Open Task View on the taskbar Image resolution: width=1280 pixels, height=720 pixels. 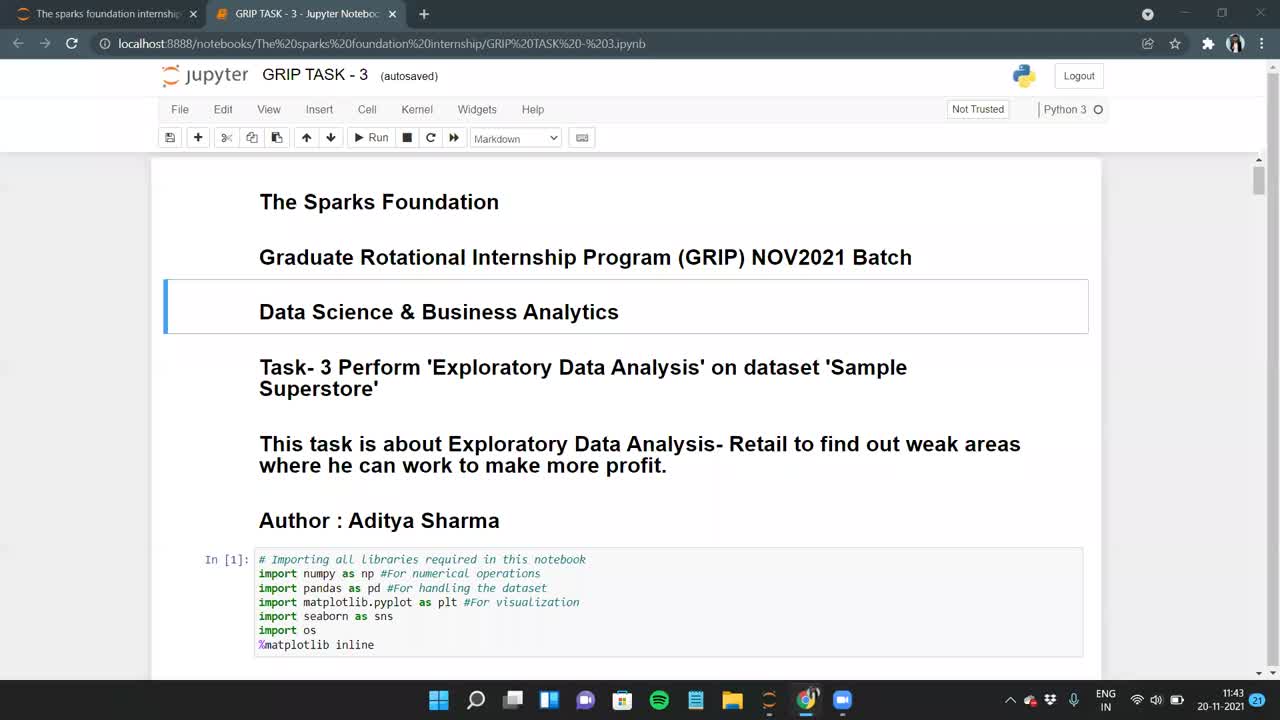point(513,700)
